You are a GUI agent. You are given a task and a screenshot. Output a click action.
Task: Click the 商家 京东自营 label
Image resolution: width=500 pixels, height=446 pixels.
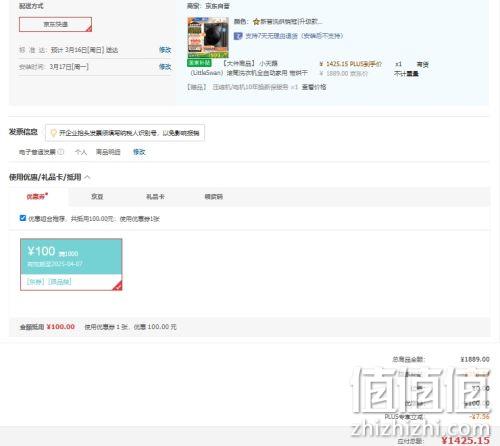[208, 6]
